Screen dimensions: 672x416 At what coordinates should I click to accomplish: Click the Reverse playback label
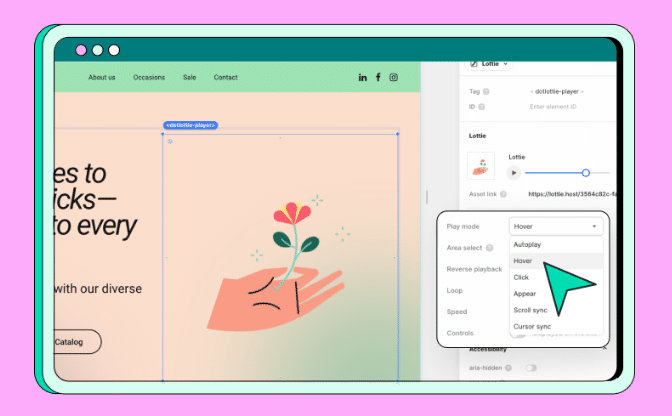coord(474,269)
